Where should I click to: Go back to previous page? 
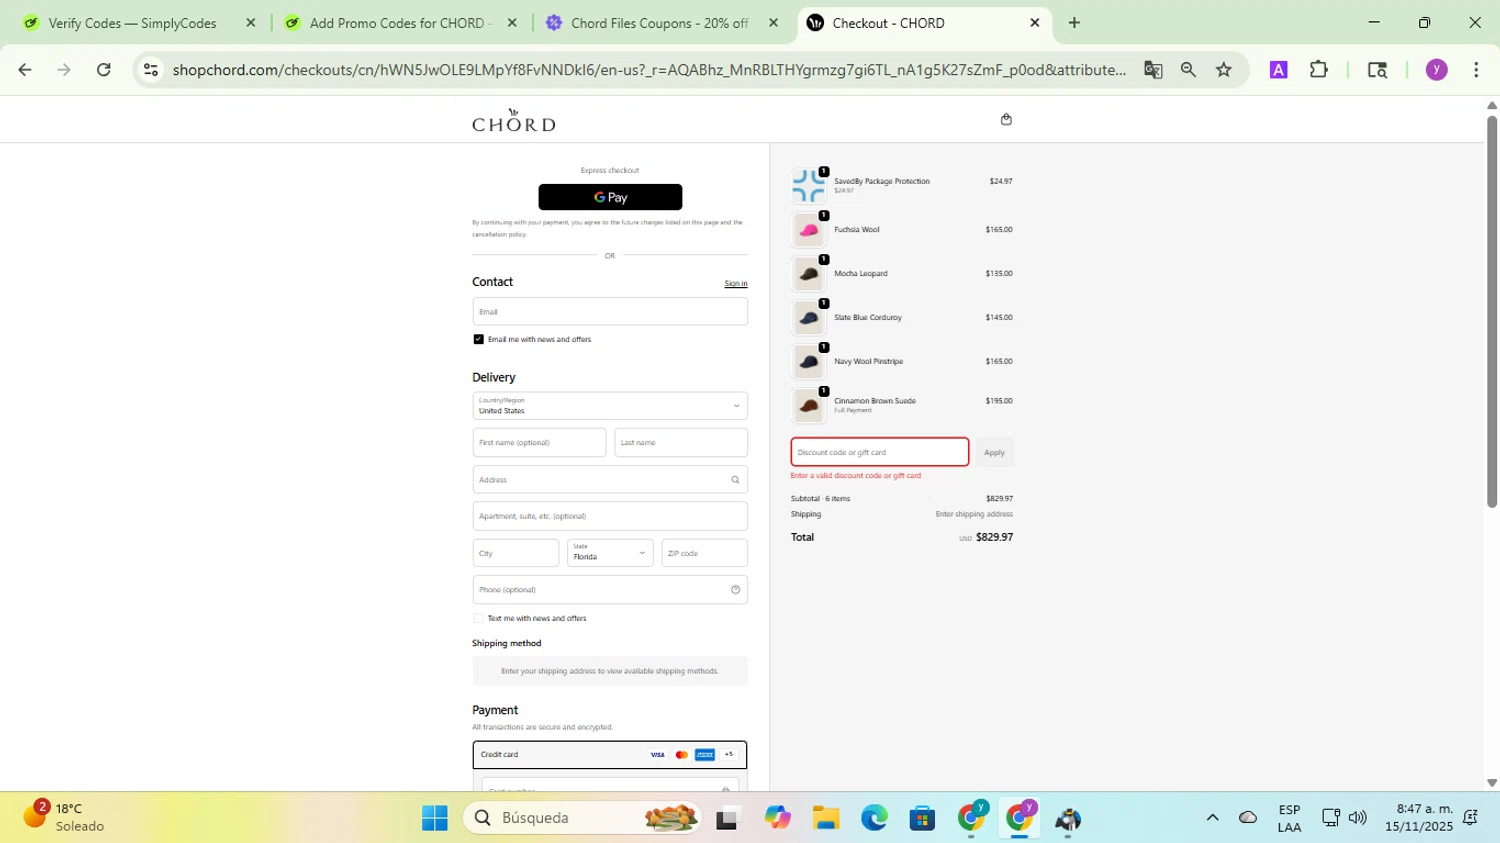25,70
